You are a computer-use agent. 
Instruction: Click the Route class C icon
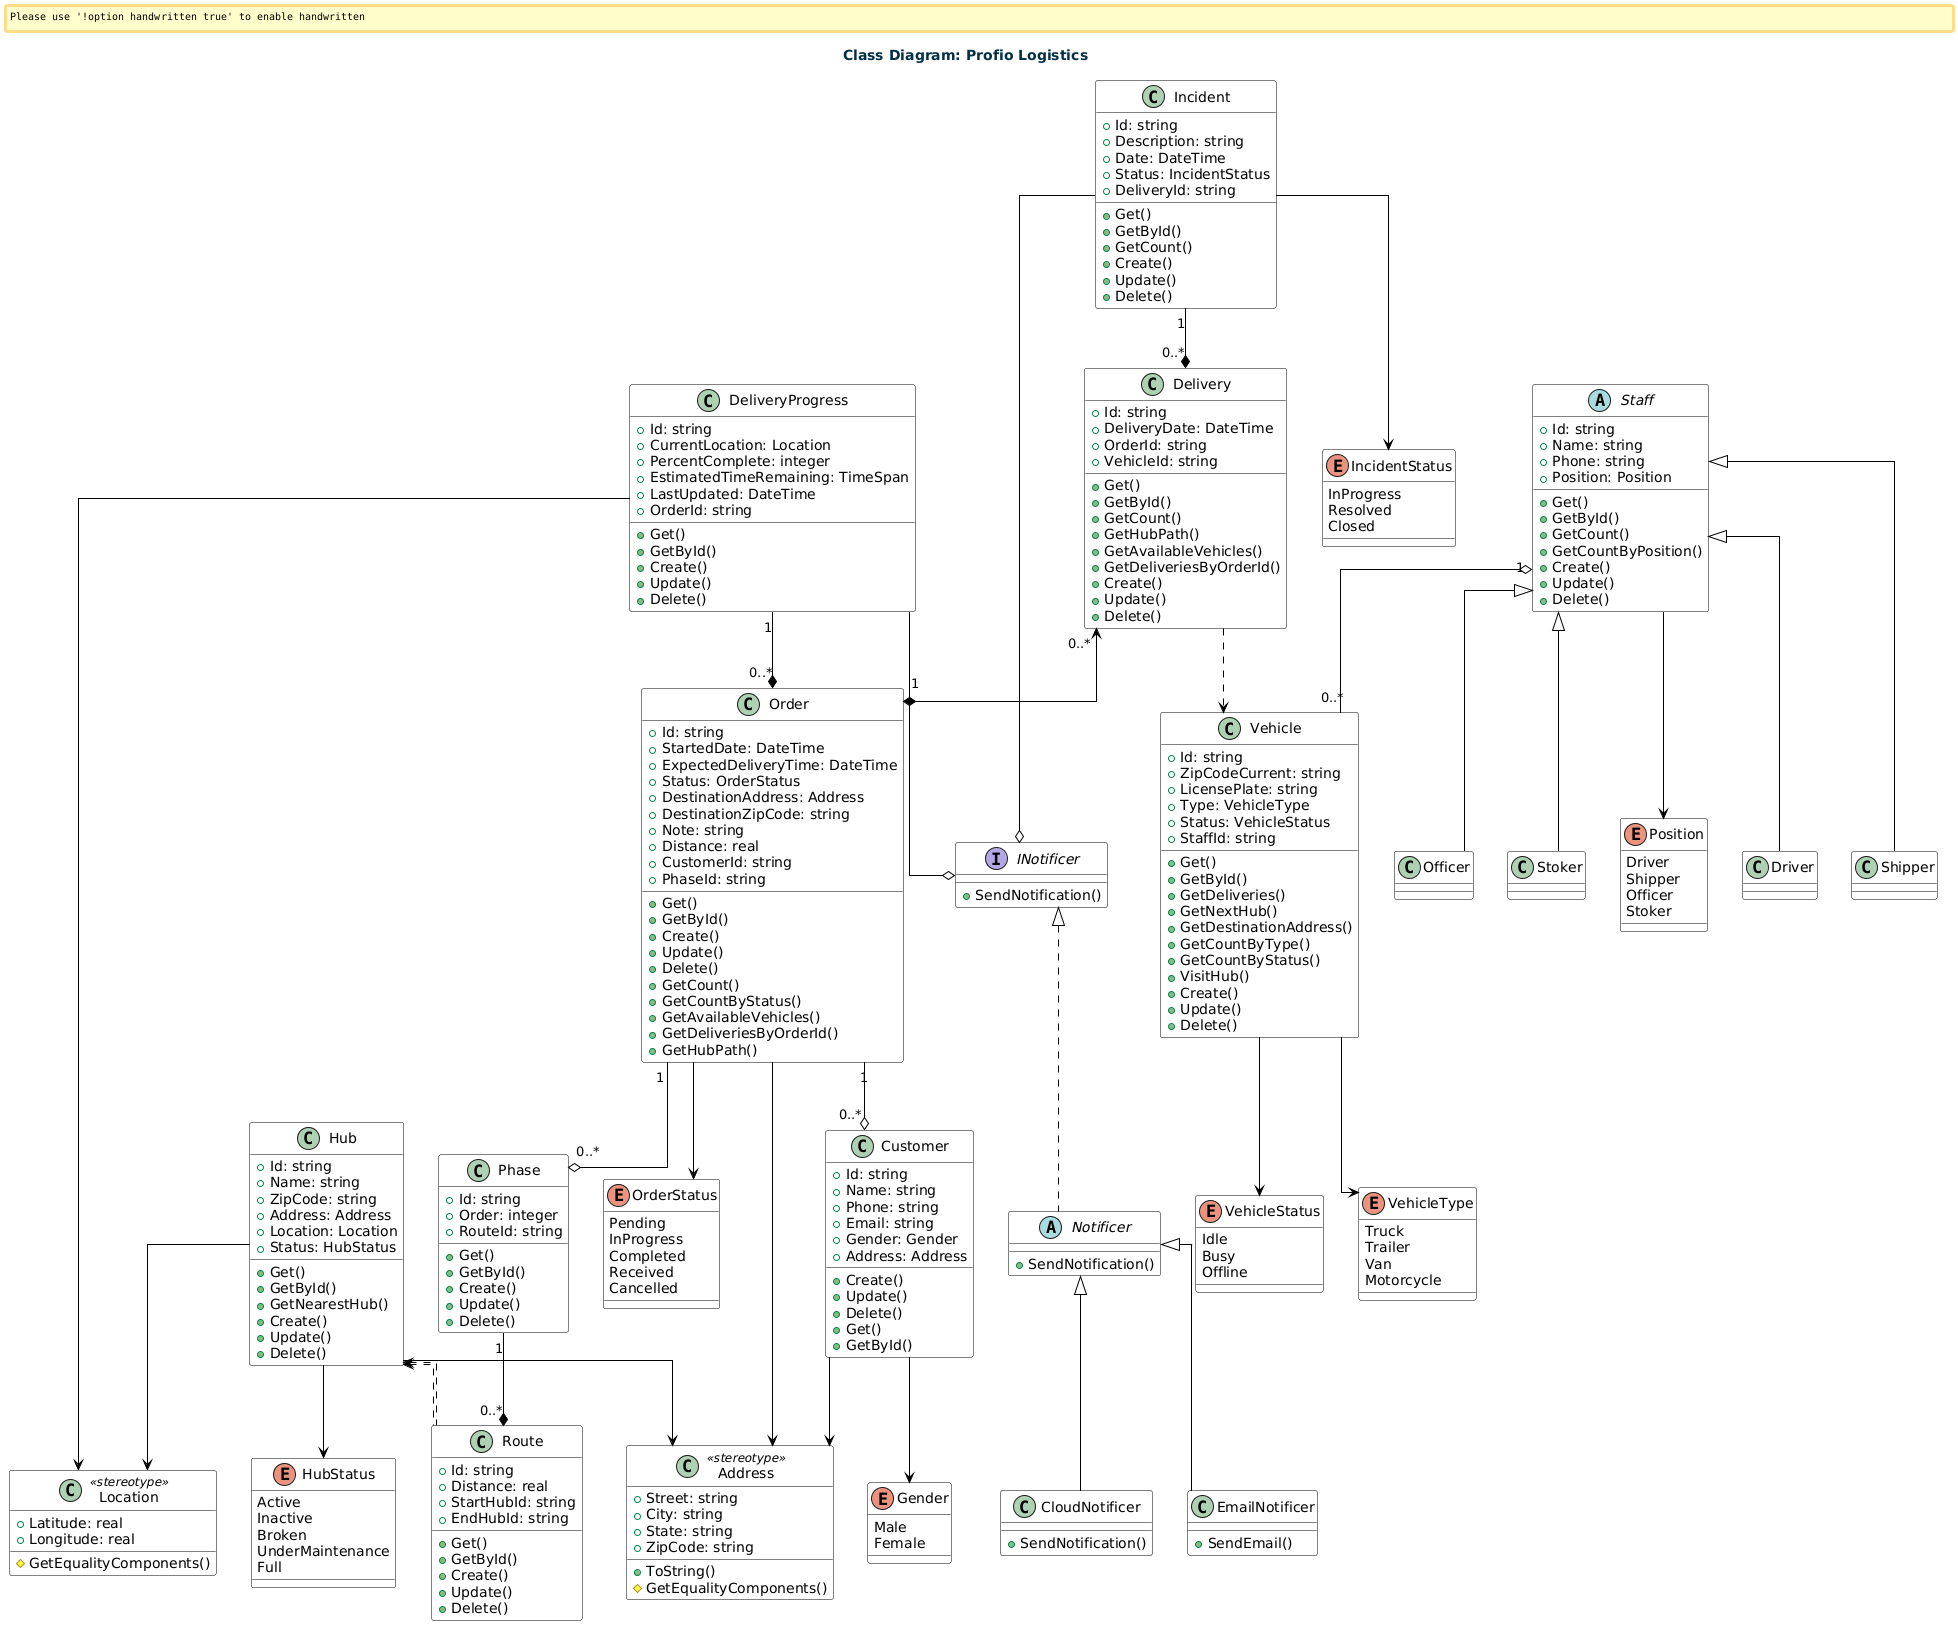click(x=481, y=1441)
